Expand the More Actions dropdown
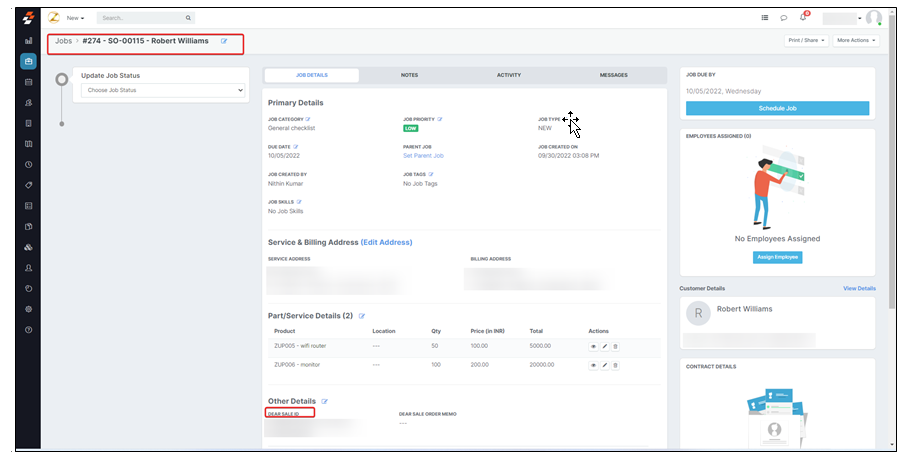The width and height of the screenshot is (913, 456). point(857,41)
